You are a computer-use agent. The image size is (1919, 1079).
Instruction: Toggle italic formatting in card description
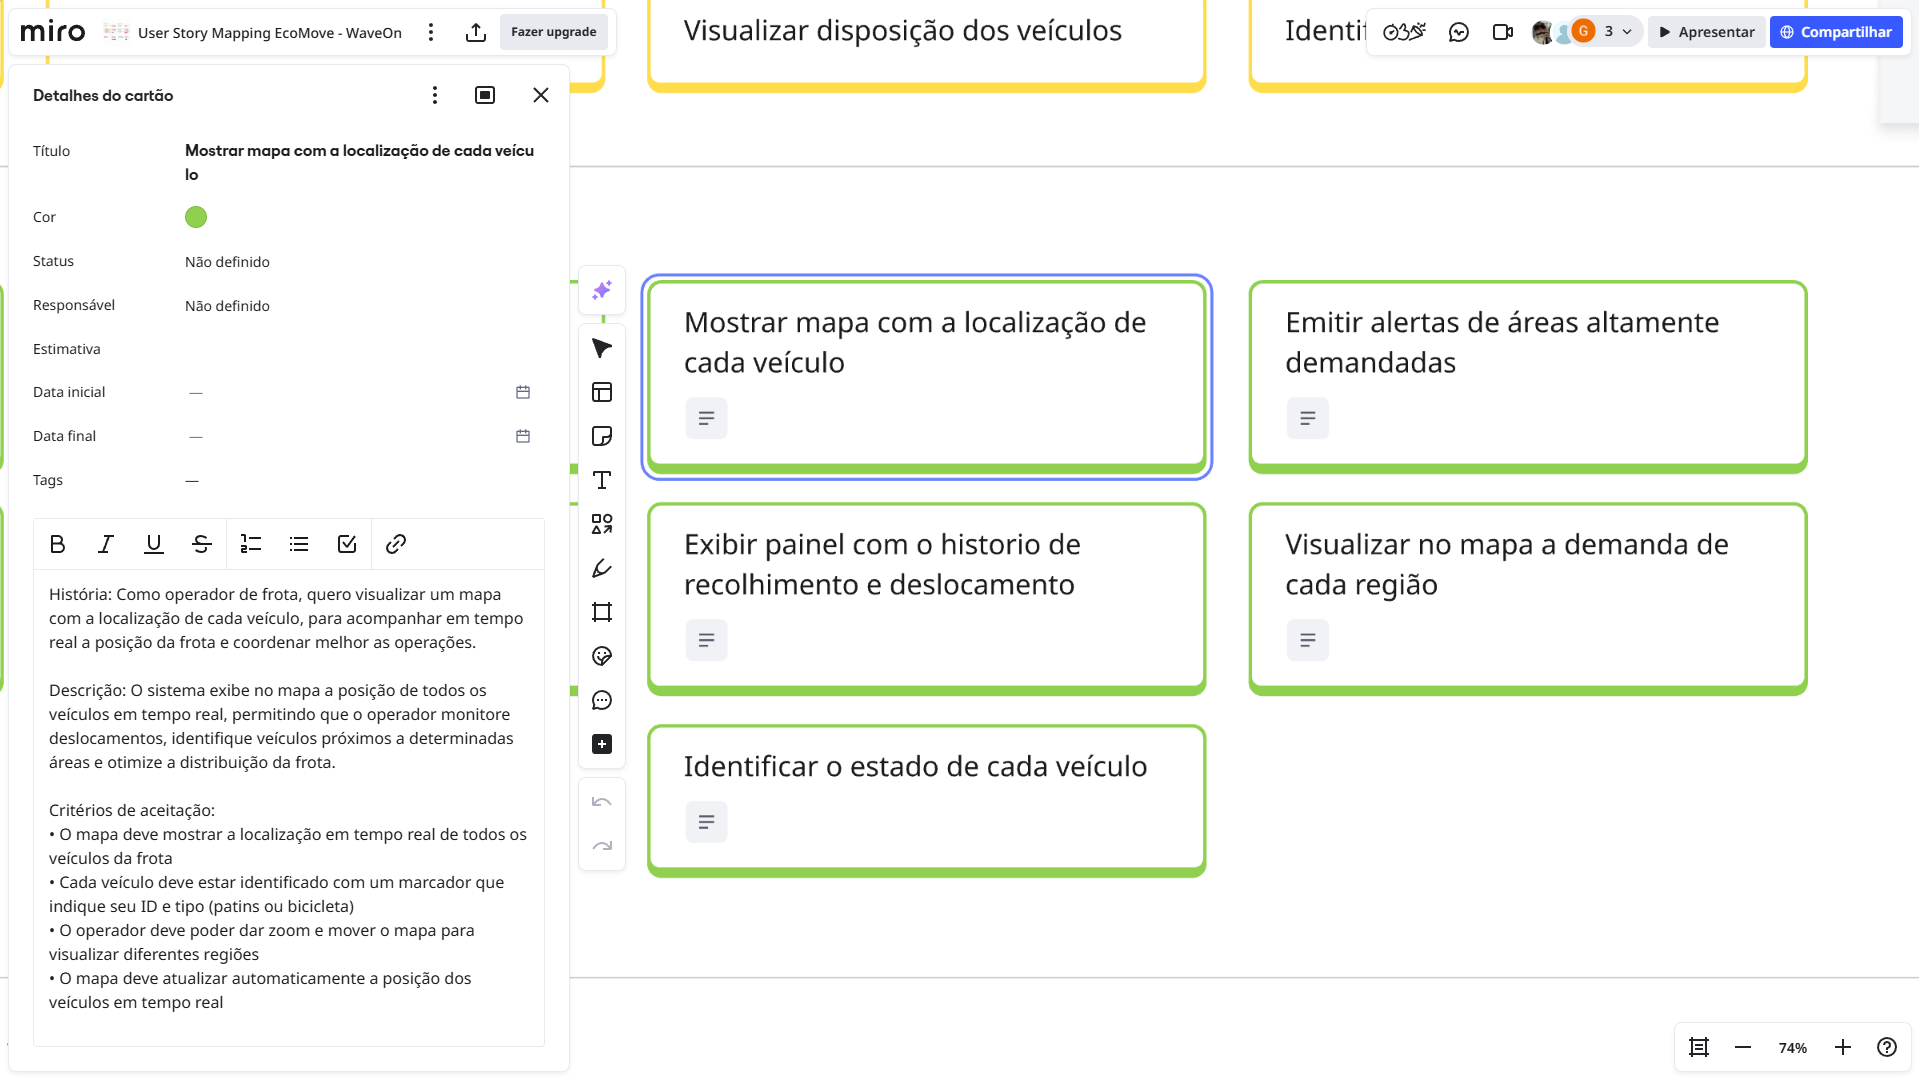coord(105,544)
